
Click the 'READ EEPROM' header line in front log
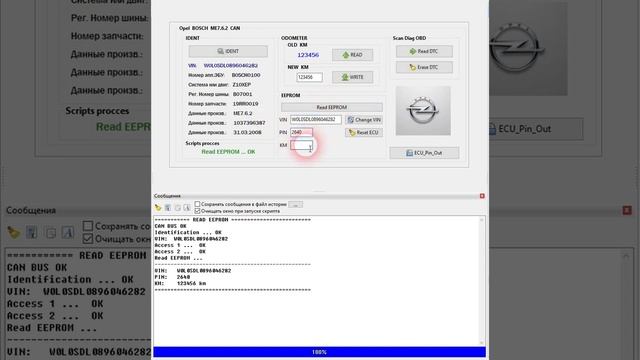tap(233, 220)
